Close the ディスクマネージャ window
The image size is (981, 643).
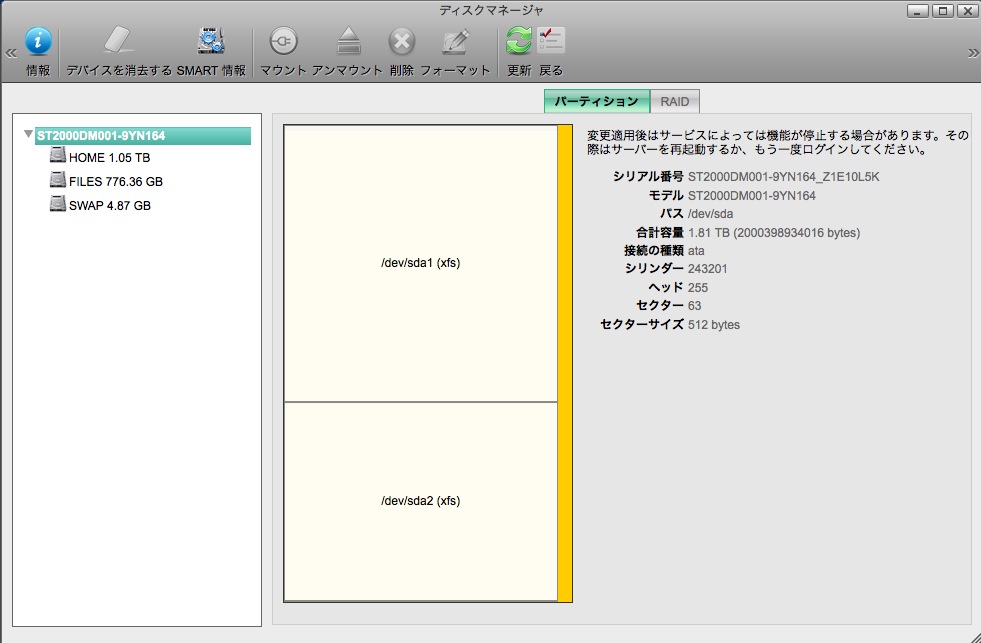pos(967,11)
